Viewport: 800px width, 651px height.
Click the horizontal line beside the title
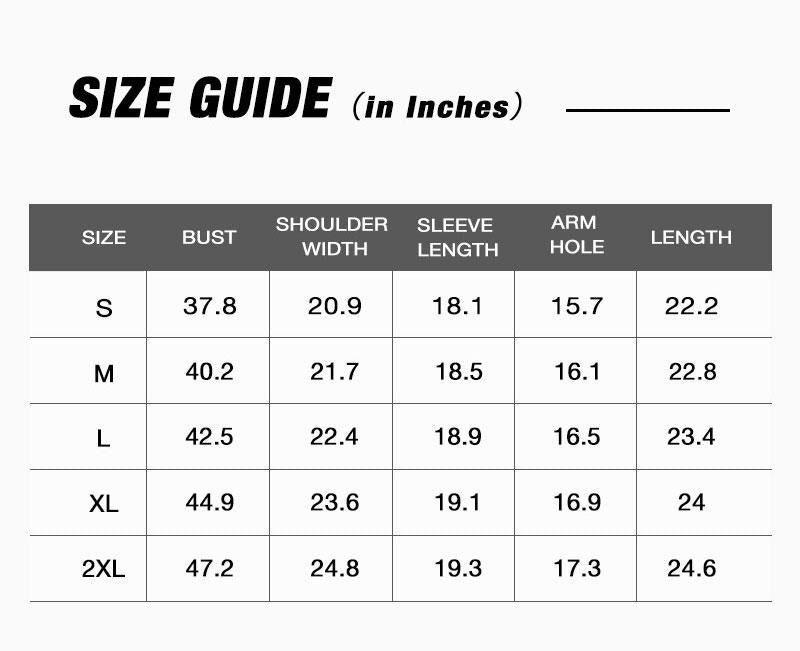(648, 110)
